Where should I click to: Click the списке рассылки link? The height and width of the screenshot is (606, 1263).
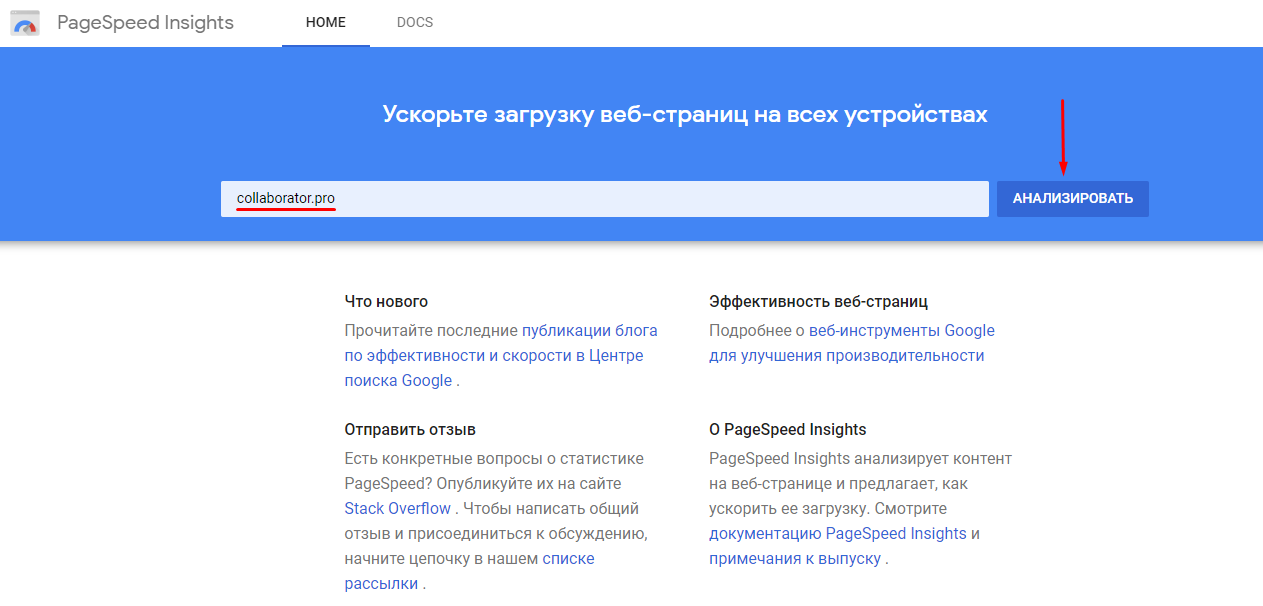click(568, 559)
